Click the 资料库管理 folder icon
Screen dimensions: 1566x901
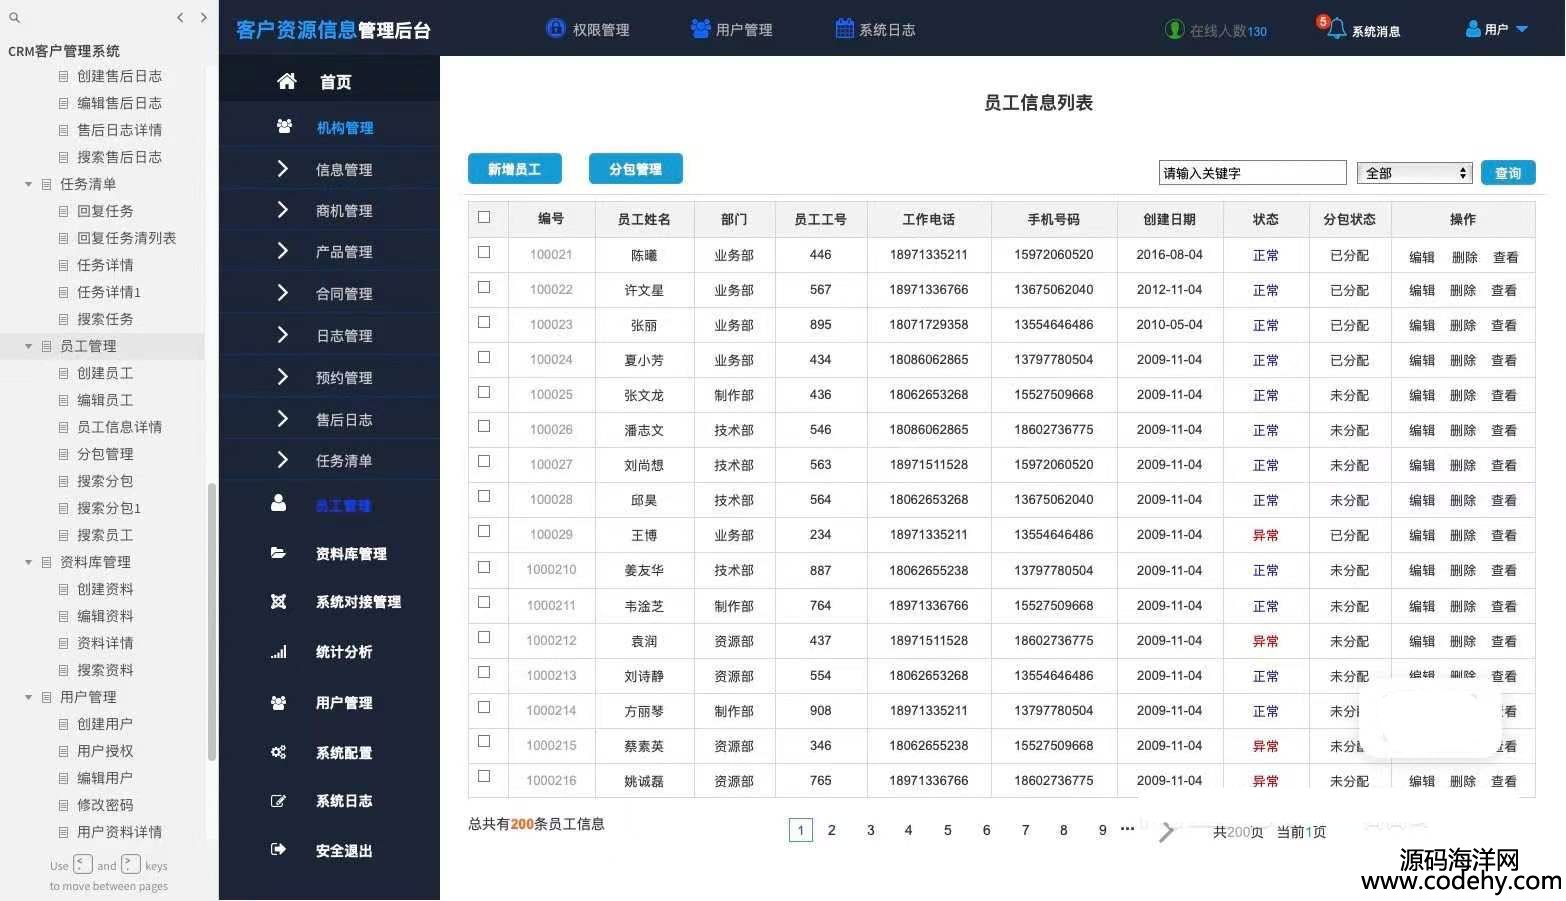[x=278, y=552]
